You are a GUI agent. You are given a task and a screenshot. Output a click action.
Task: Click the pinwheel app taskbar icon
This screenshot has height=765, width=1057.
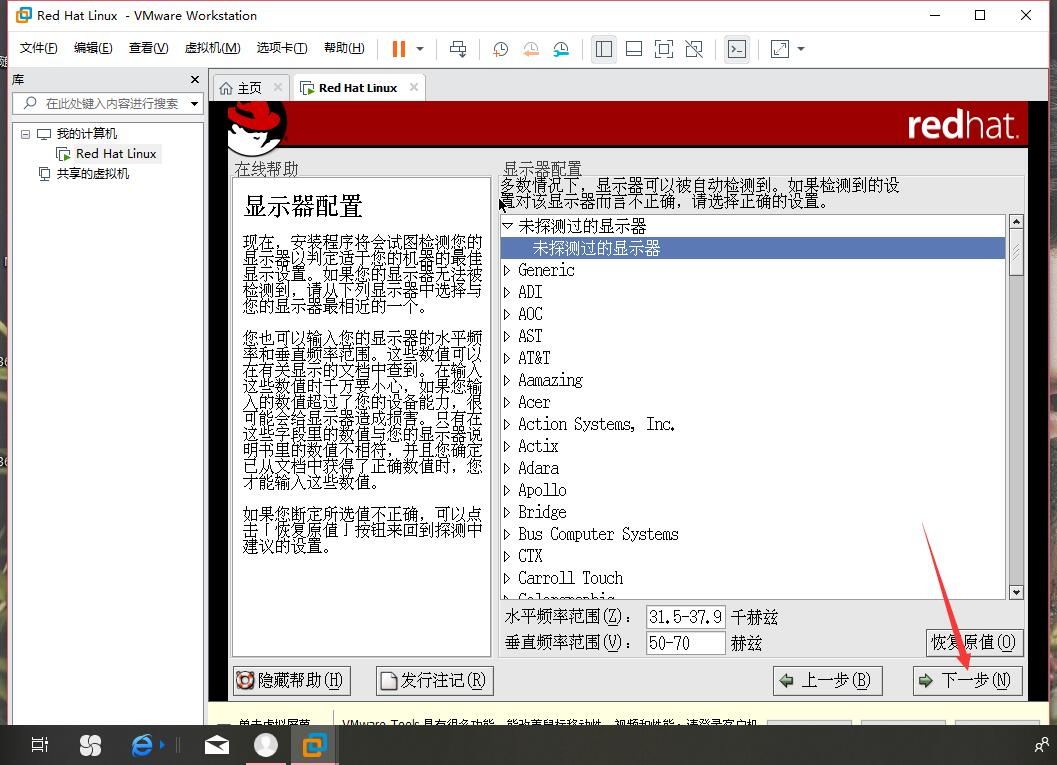(90, 745)
